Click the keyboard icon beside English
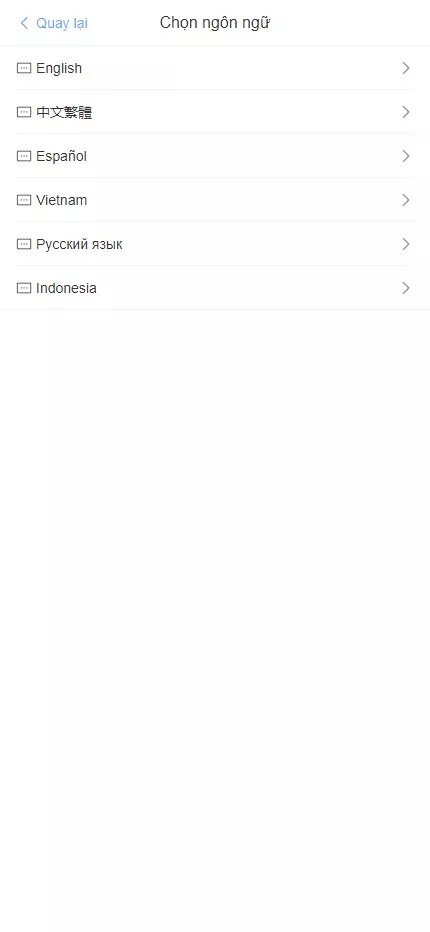The image size is (430, 932). point(24,68)
